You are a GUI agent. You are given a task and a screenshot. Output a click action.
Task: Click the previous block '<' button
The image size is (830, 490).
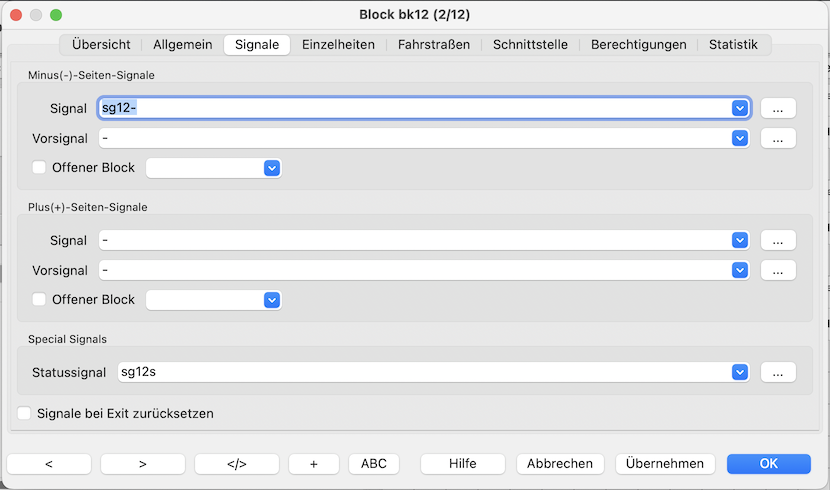point(49,464)
